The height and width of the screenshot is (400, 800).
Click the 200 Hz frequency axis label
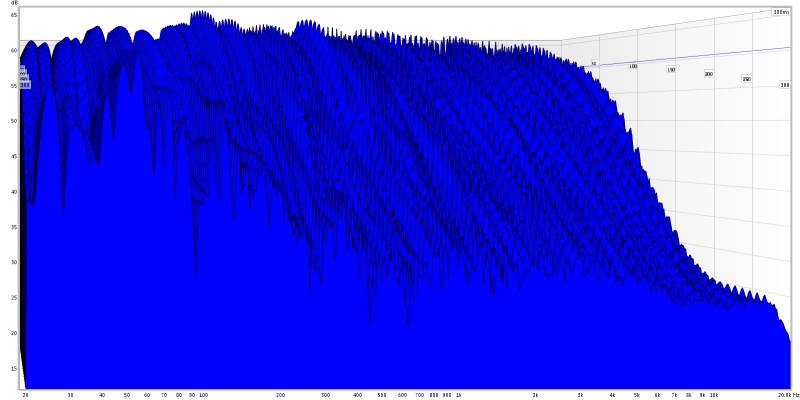[x=280, y=395]
